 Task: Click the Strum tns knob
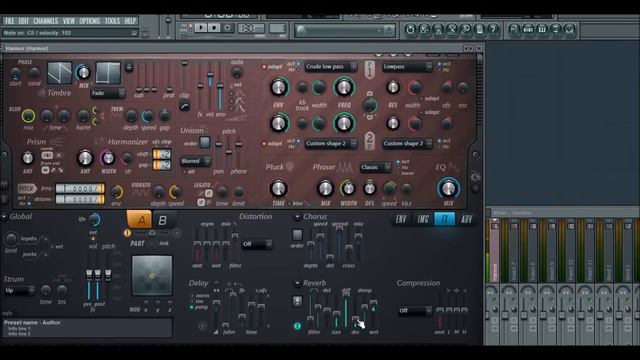click(x=62, y=290)
